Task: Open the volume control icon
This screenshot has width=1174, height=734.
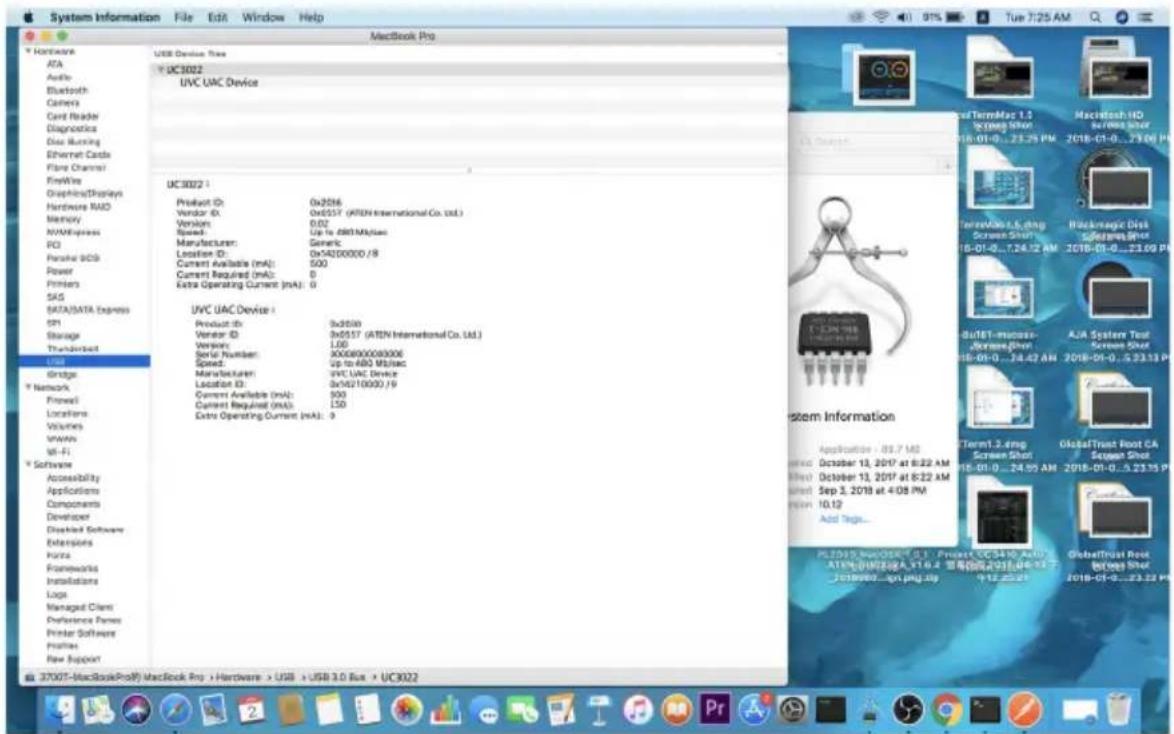Action: pyautogui.click(x=904, y=16)
